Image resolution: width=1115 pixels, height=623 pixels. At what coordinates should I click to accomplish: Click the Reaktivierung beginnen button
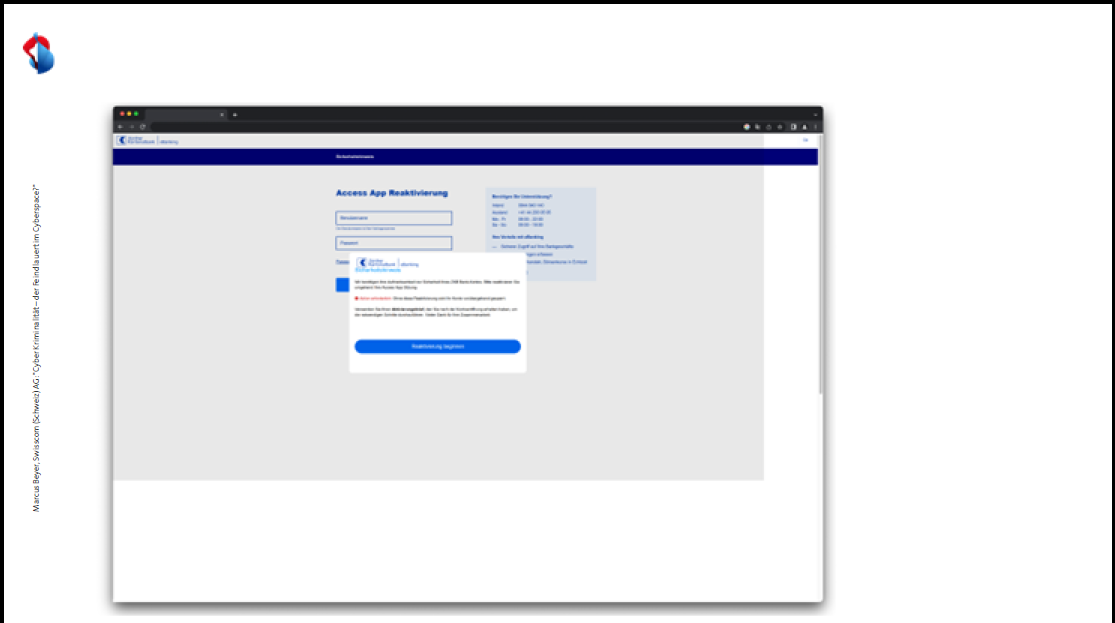pyautogui.click(x=437, y=347)
